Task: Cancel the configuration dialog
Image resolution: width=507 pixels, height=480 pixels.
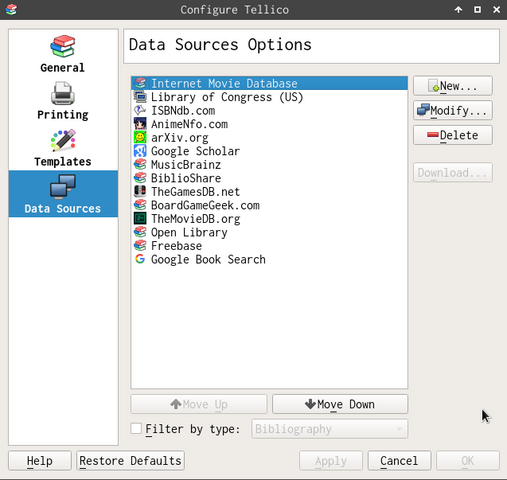Action: coord(399,461)
